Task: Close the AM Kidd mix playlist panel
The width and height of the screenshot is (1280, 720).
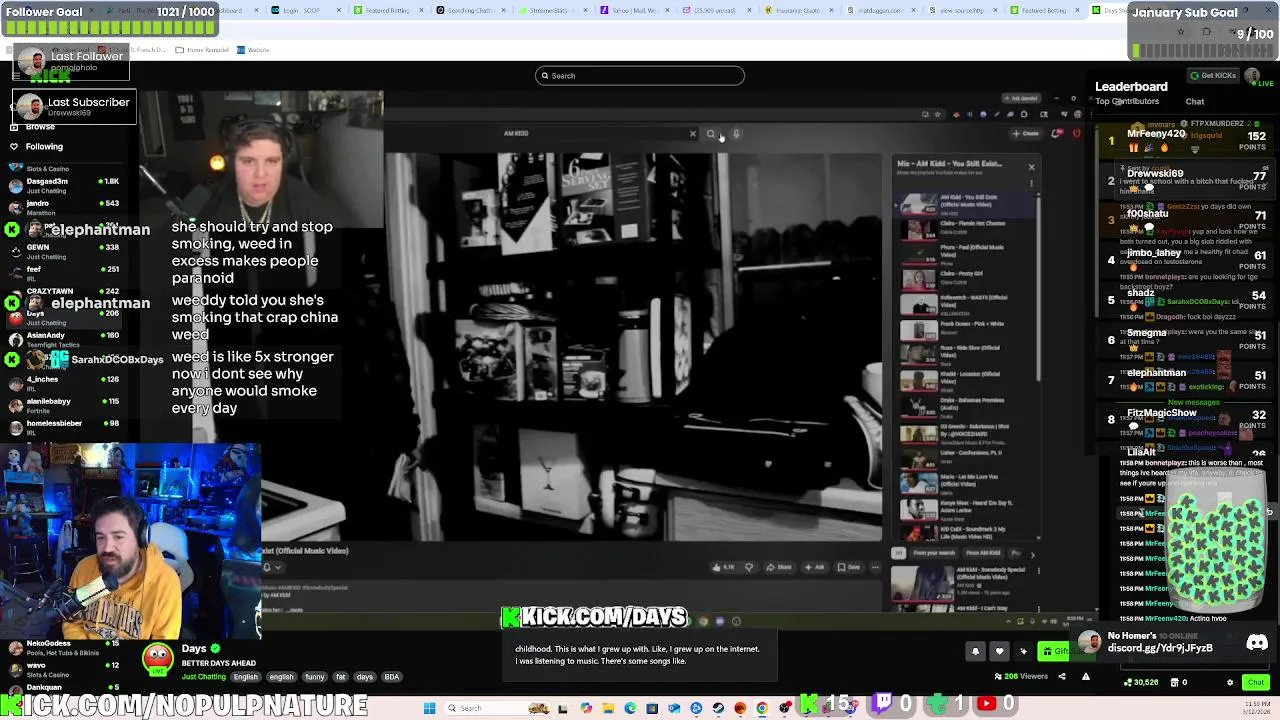Action: point(1031,167)
